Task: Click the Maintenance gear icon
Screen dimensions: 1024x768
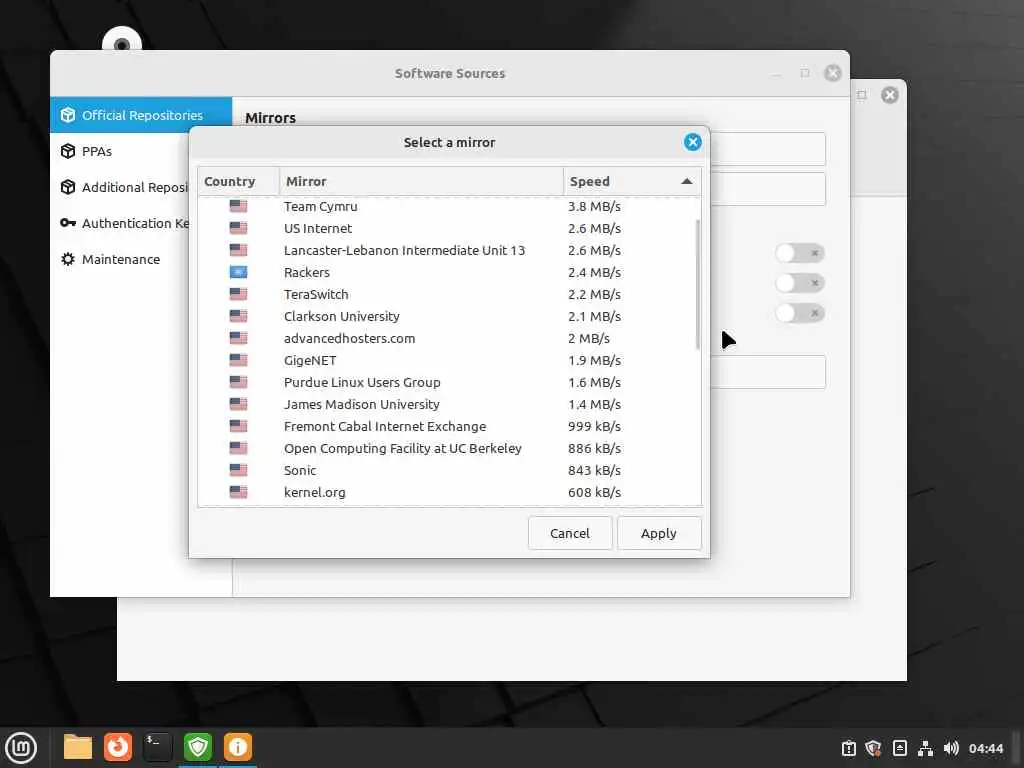Action: coord(68,259)
